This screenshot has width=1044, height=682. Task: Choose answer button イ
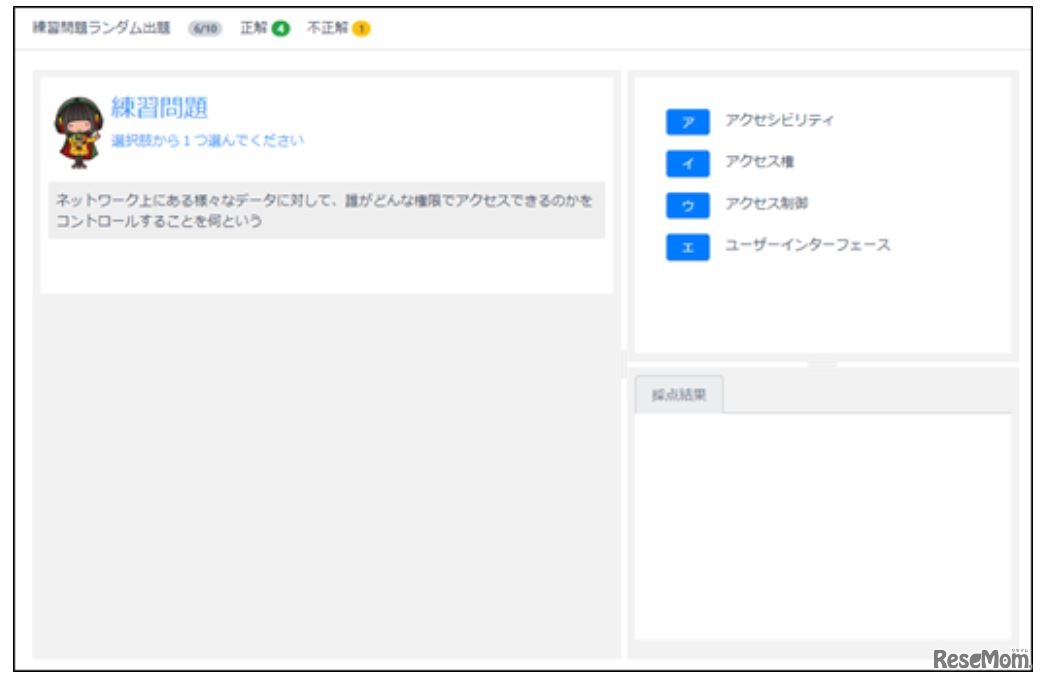point(687,163)
